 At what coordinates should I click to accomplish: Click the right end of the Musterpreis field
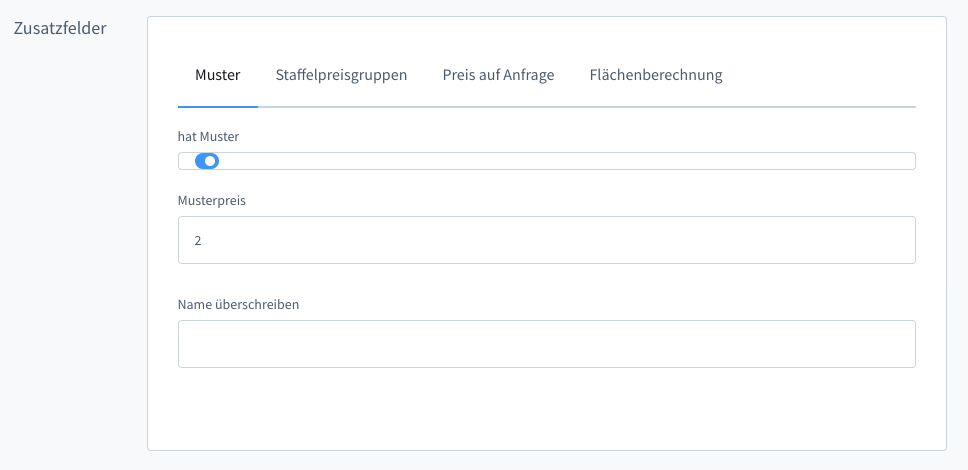[896, 240]
